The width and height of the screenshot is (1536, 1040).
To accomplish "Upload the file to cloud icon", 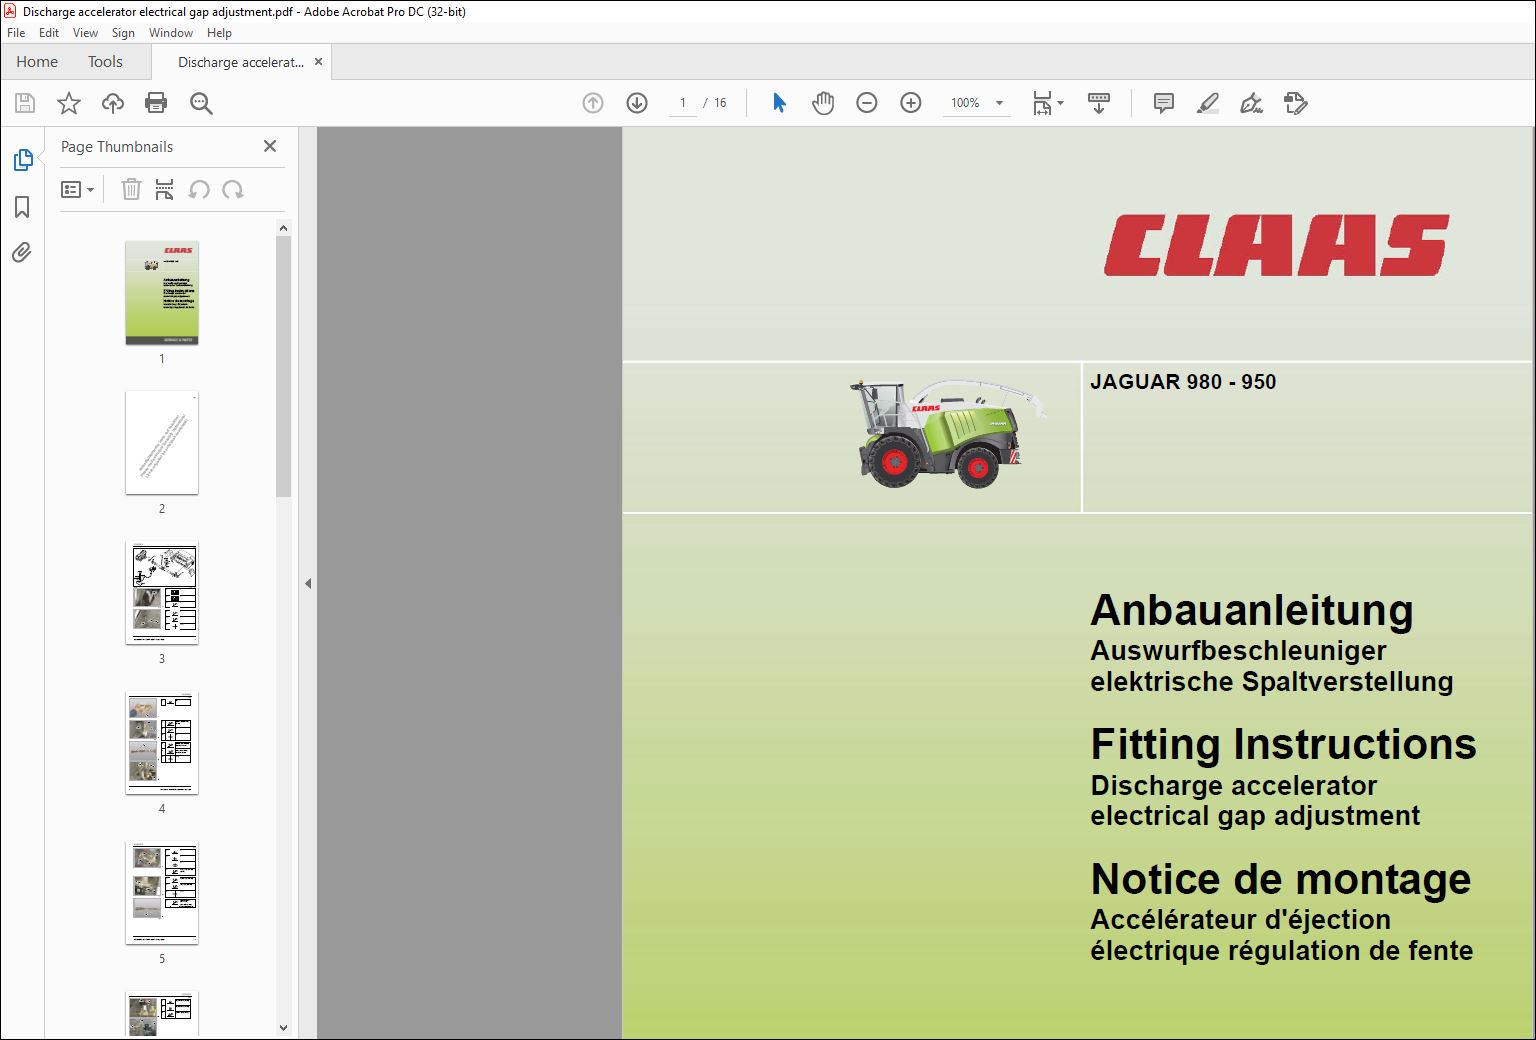I will pyautogui.click(x=113, y=103).
